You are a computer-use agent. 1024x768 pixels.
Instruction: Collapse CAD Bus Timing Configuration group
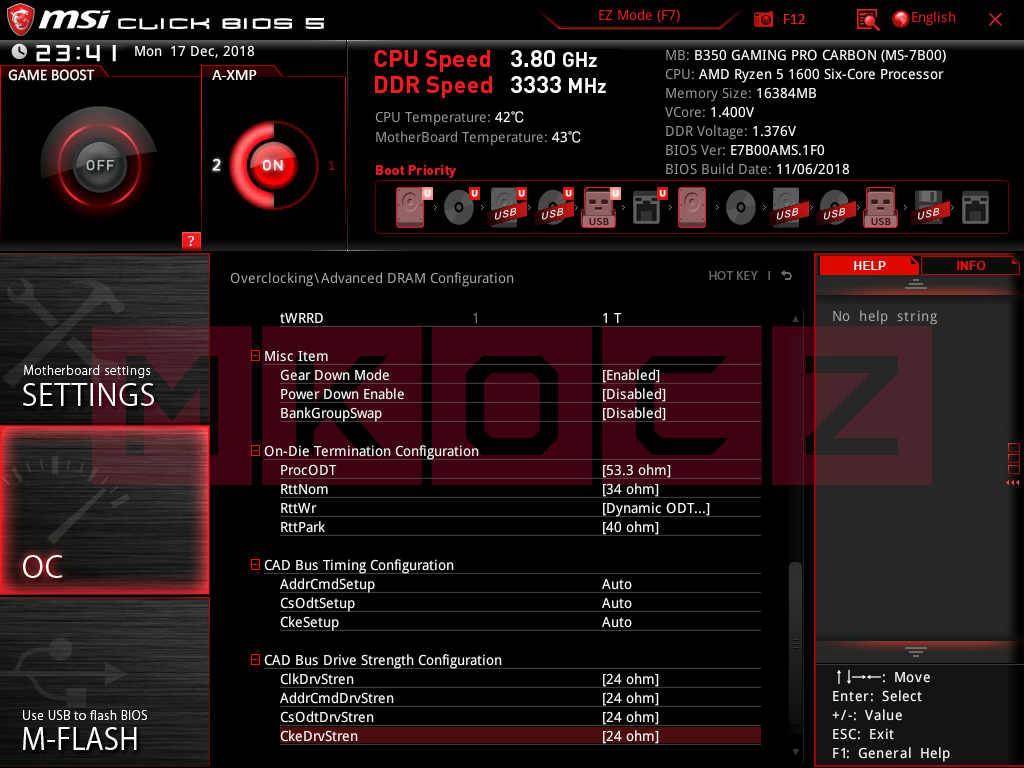[255, 565]
